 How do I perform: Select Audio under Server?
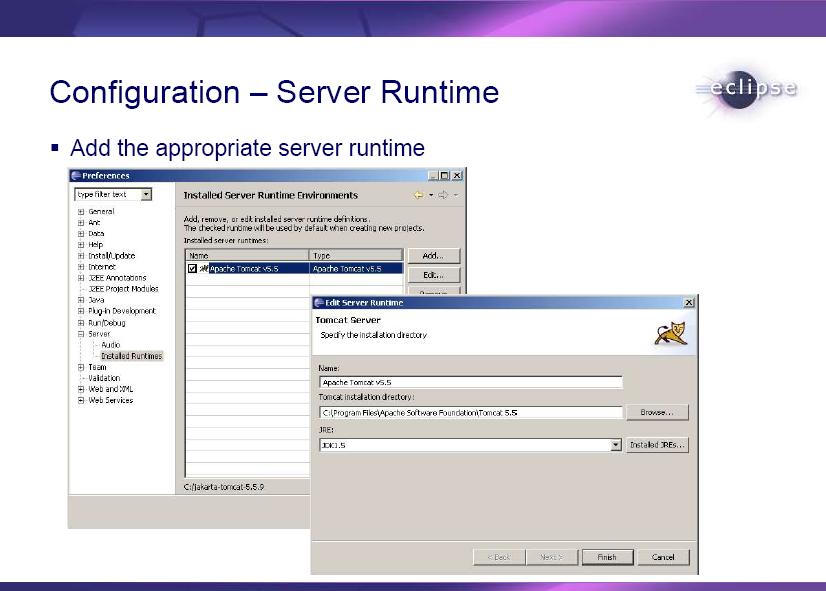pyautogui.click(x=111, y=345)
